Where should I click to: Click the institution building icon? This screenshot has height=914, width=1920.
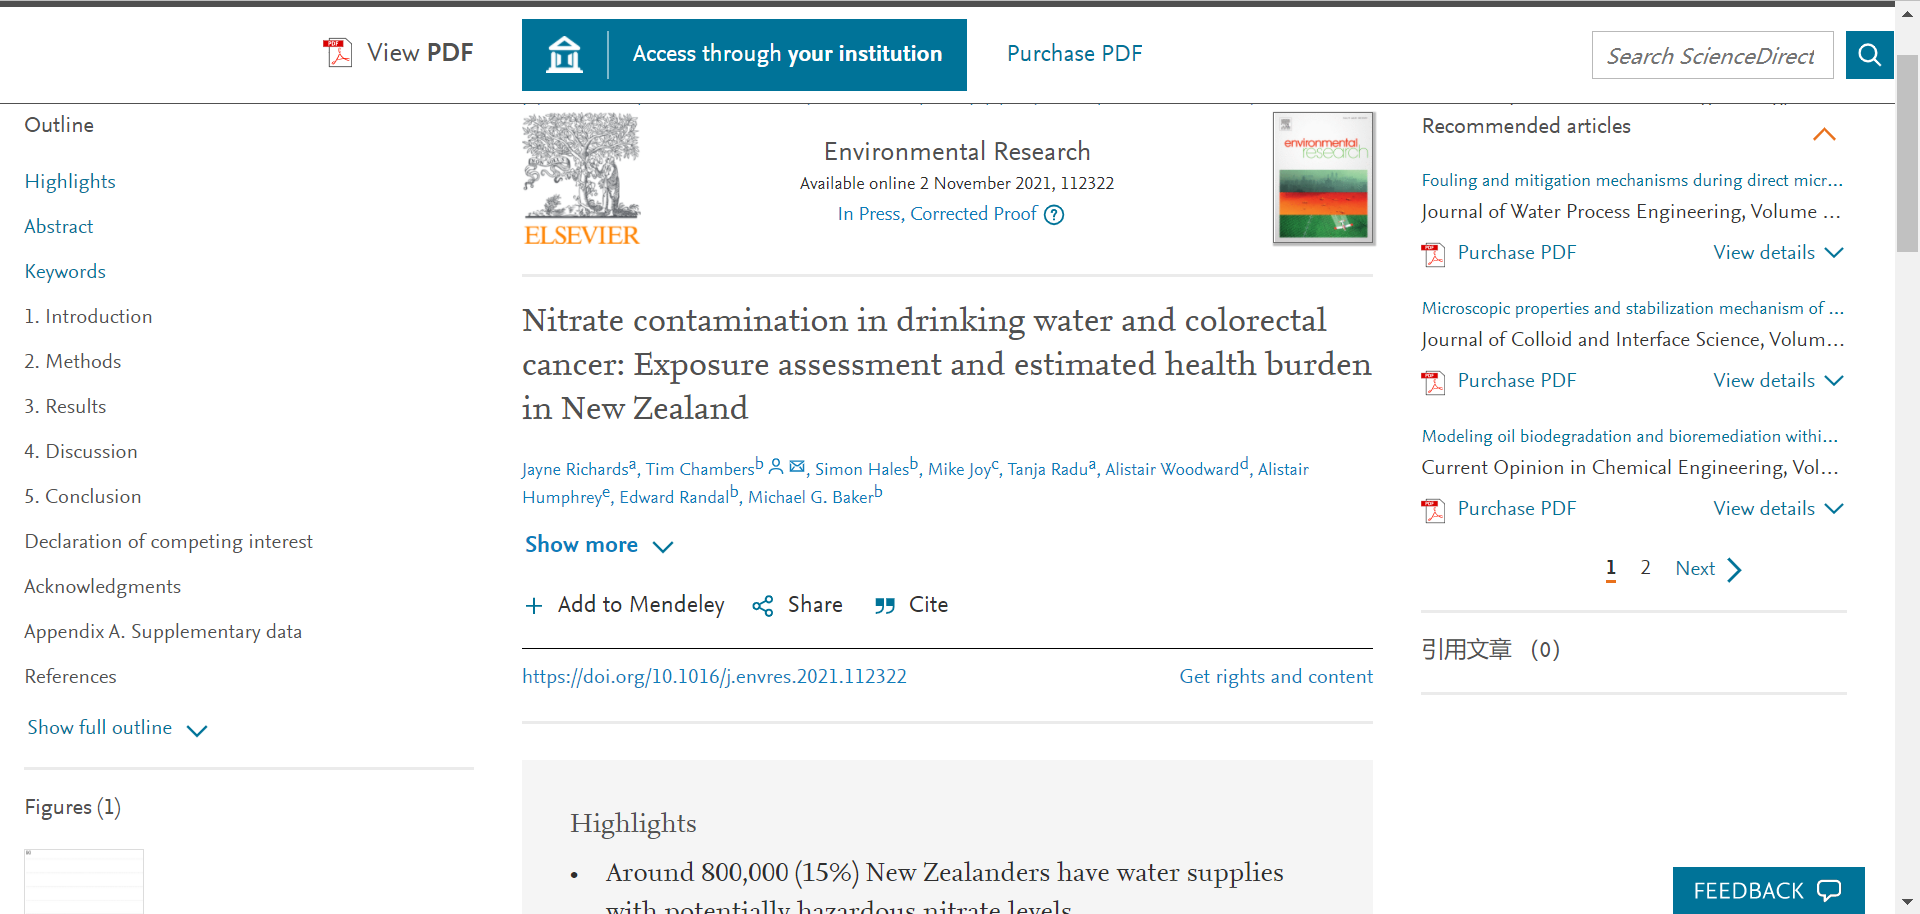pos(564,54)
